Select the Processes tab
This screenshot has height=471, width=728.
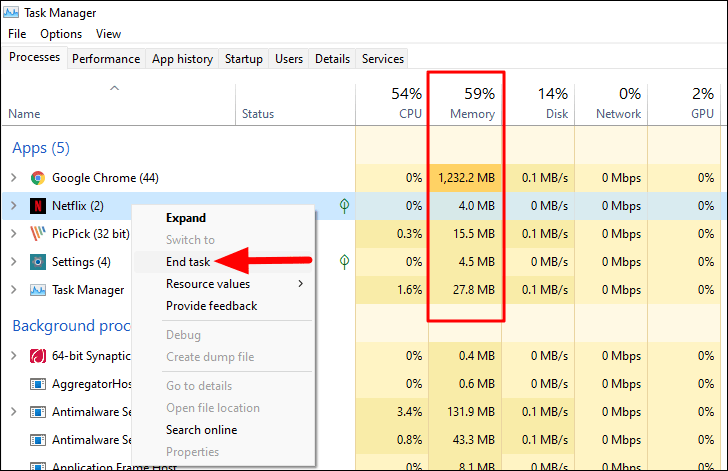35,57
